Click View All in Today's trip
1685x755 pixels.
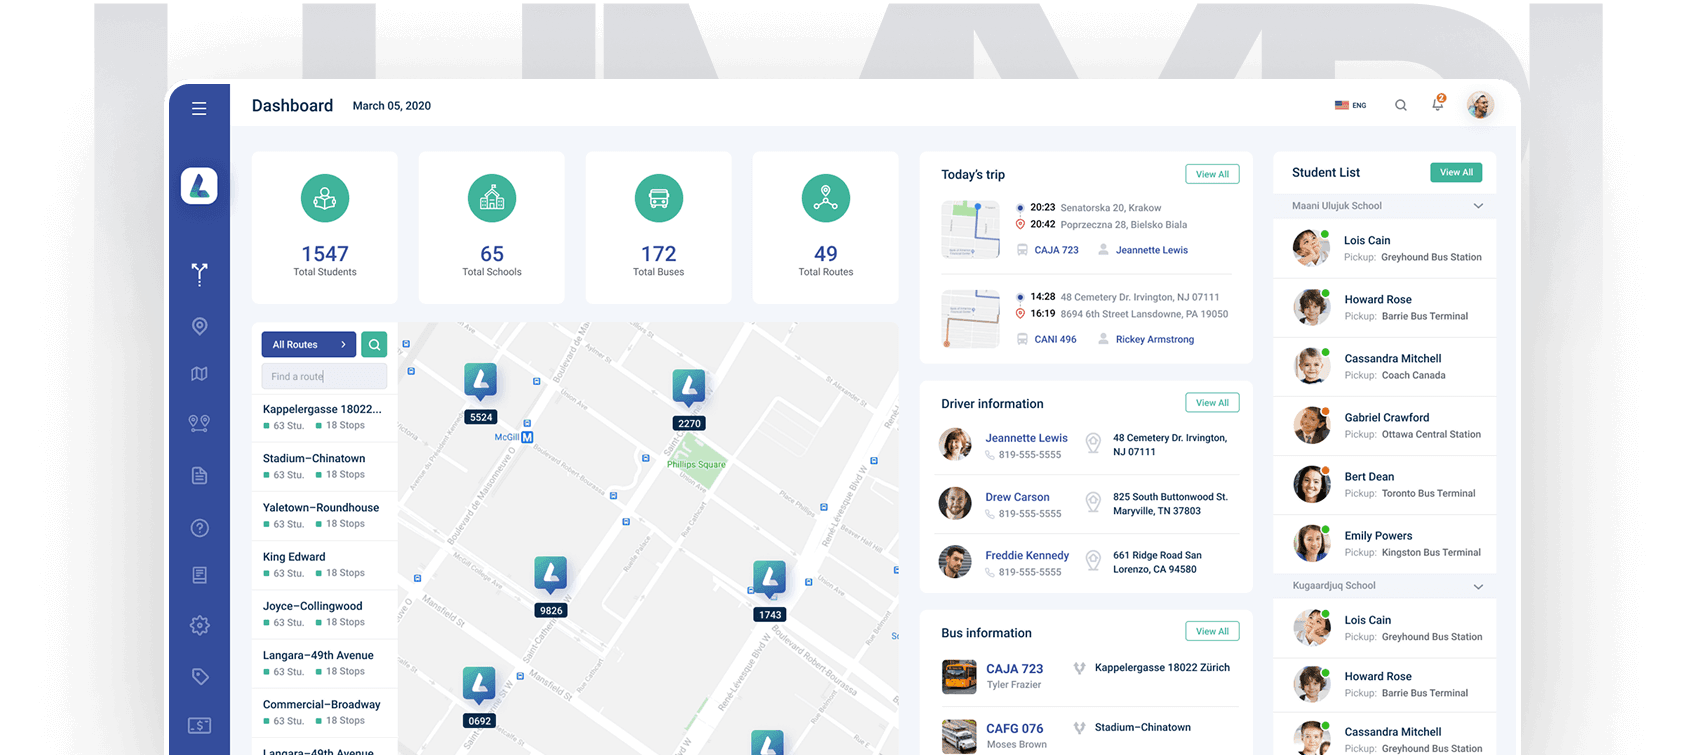(1212, 174)
